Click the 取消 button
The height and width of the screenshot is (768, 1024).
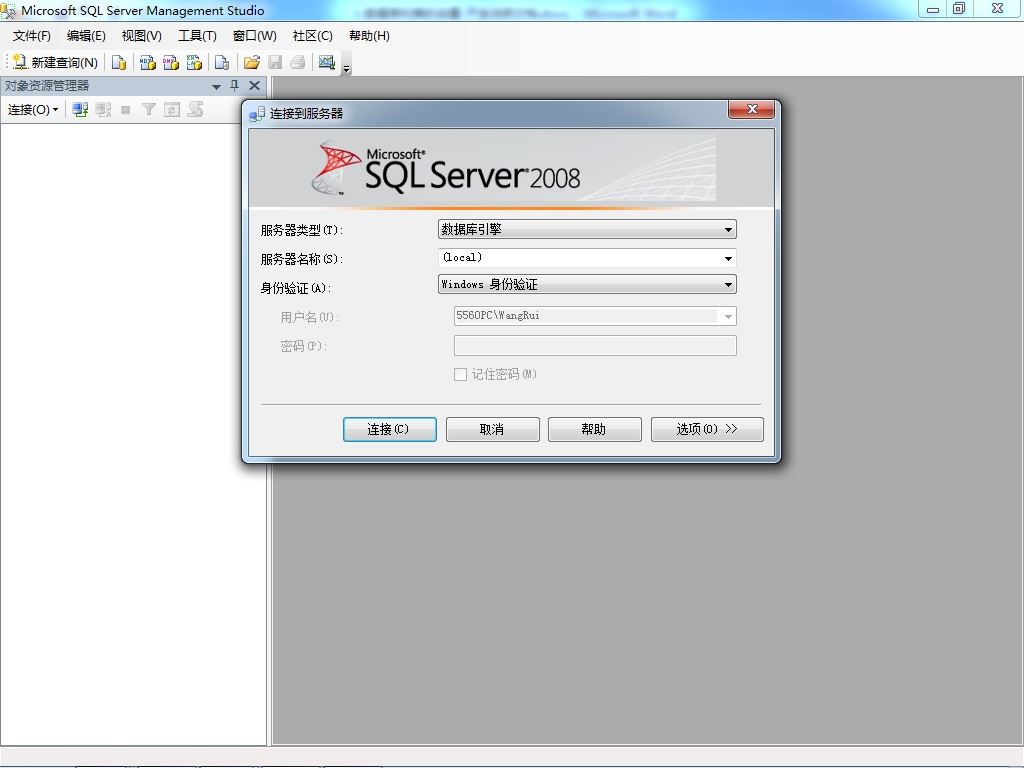pyautogui.click(x=492, y=430)
